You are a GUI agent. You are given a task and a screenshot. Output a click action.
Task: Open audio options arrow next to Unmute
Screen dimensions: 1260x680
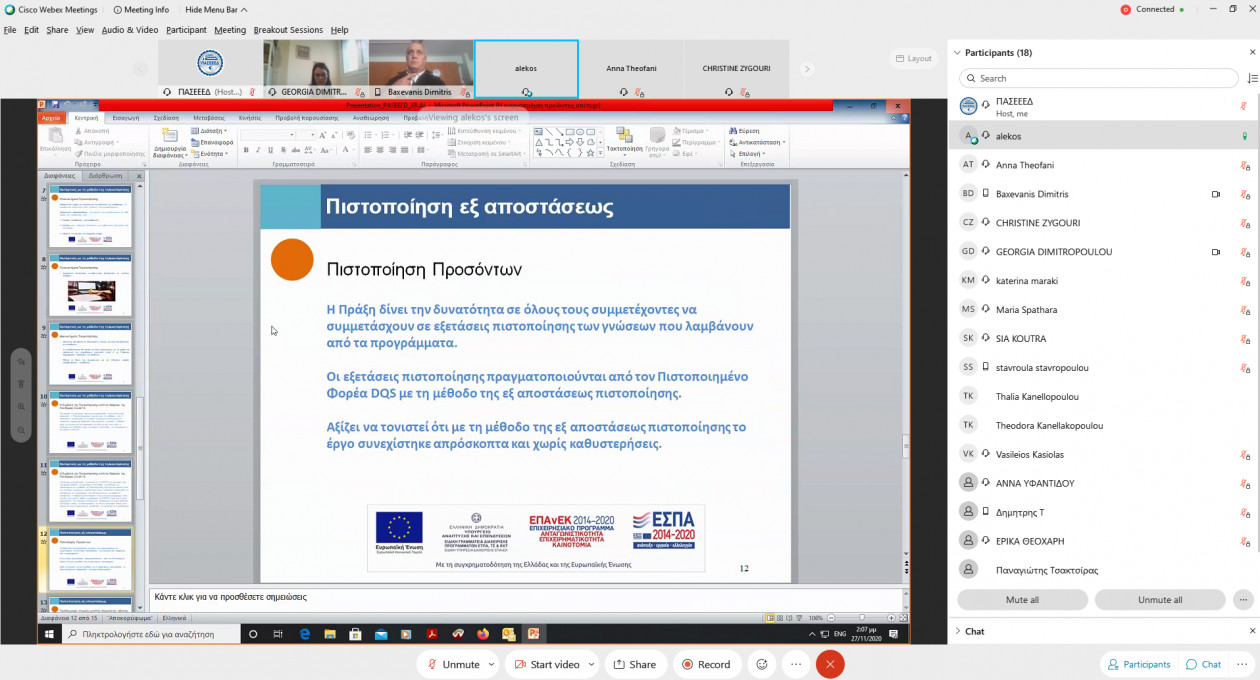pos(491,664)
